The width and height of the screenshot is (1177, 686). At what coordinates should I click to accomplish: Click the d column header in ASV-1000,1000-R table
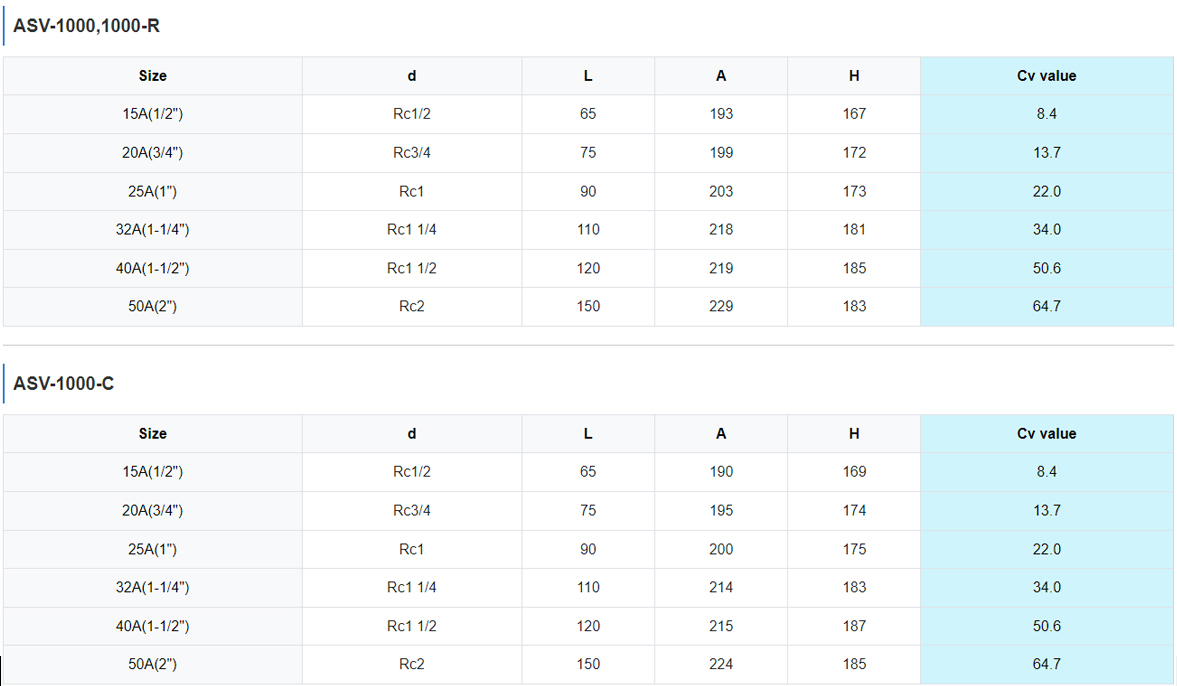[412, 76]
